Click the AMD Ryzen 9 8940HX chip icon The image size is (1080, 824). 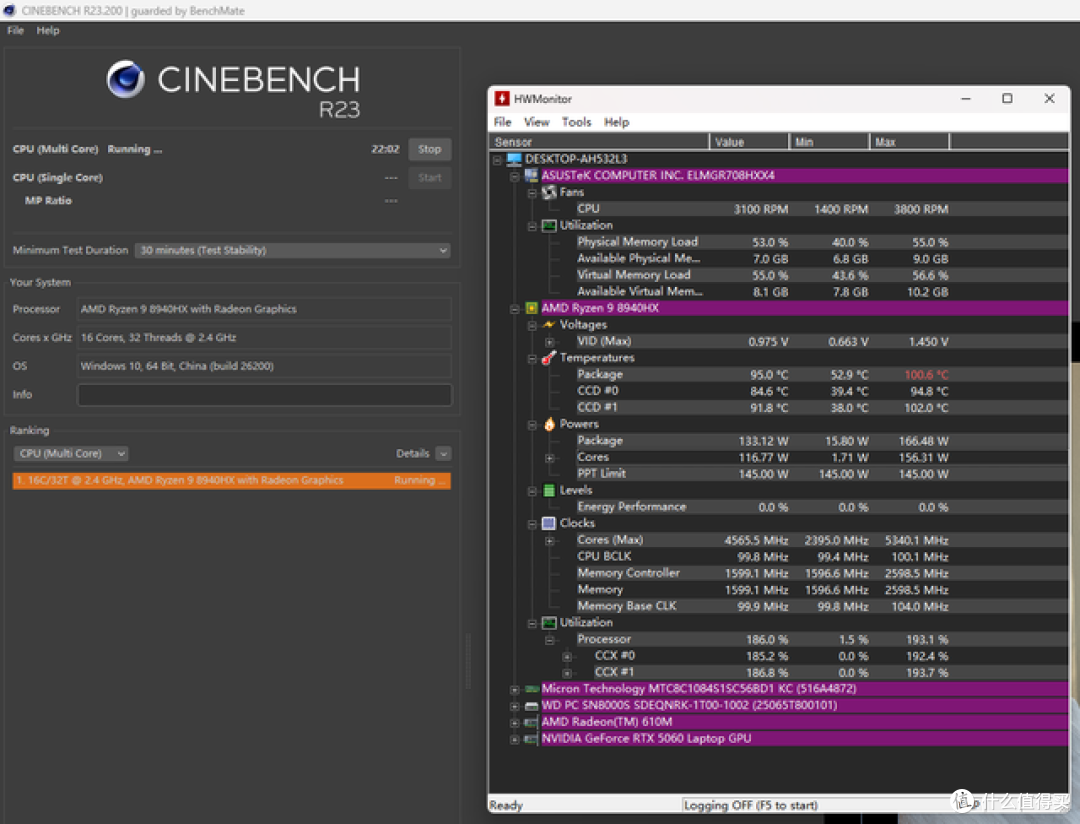531,308
